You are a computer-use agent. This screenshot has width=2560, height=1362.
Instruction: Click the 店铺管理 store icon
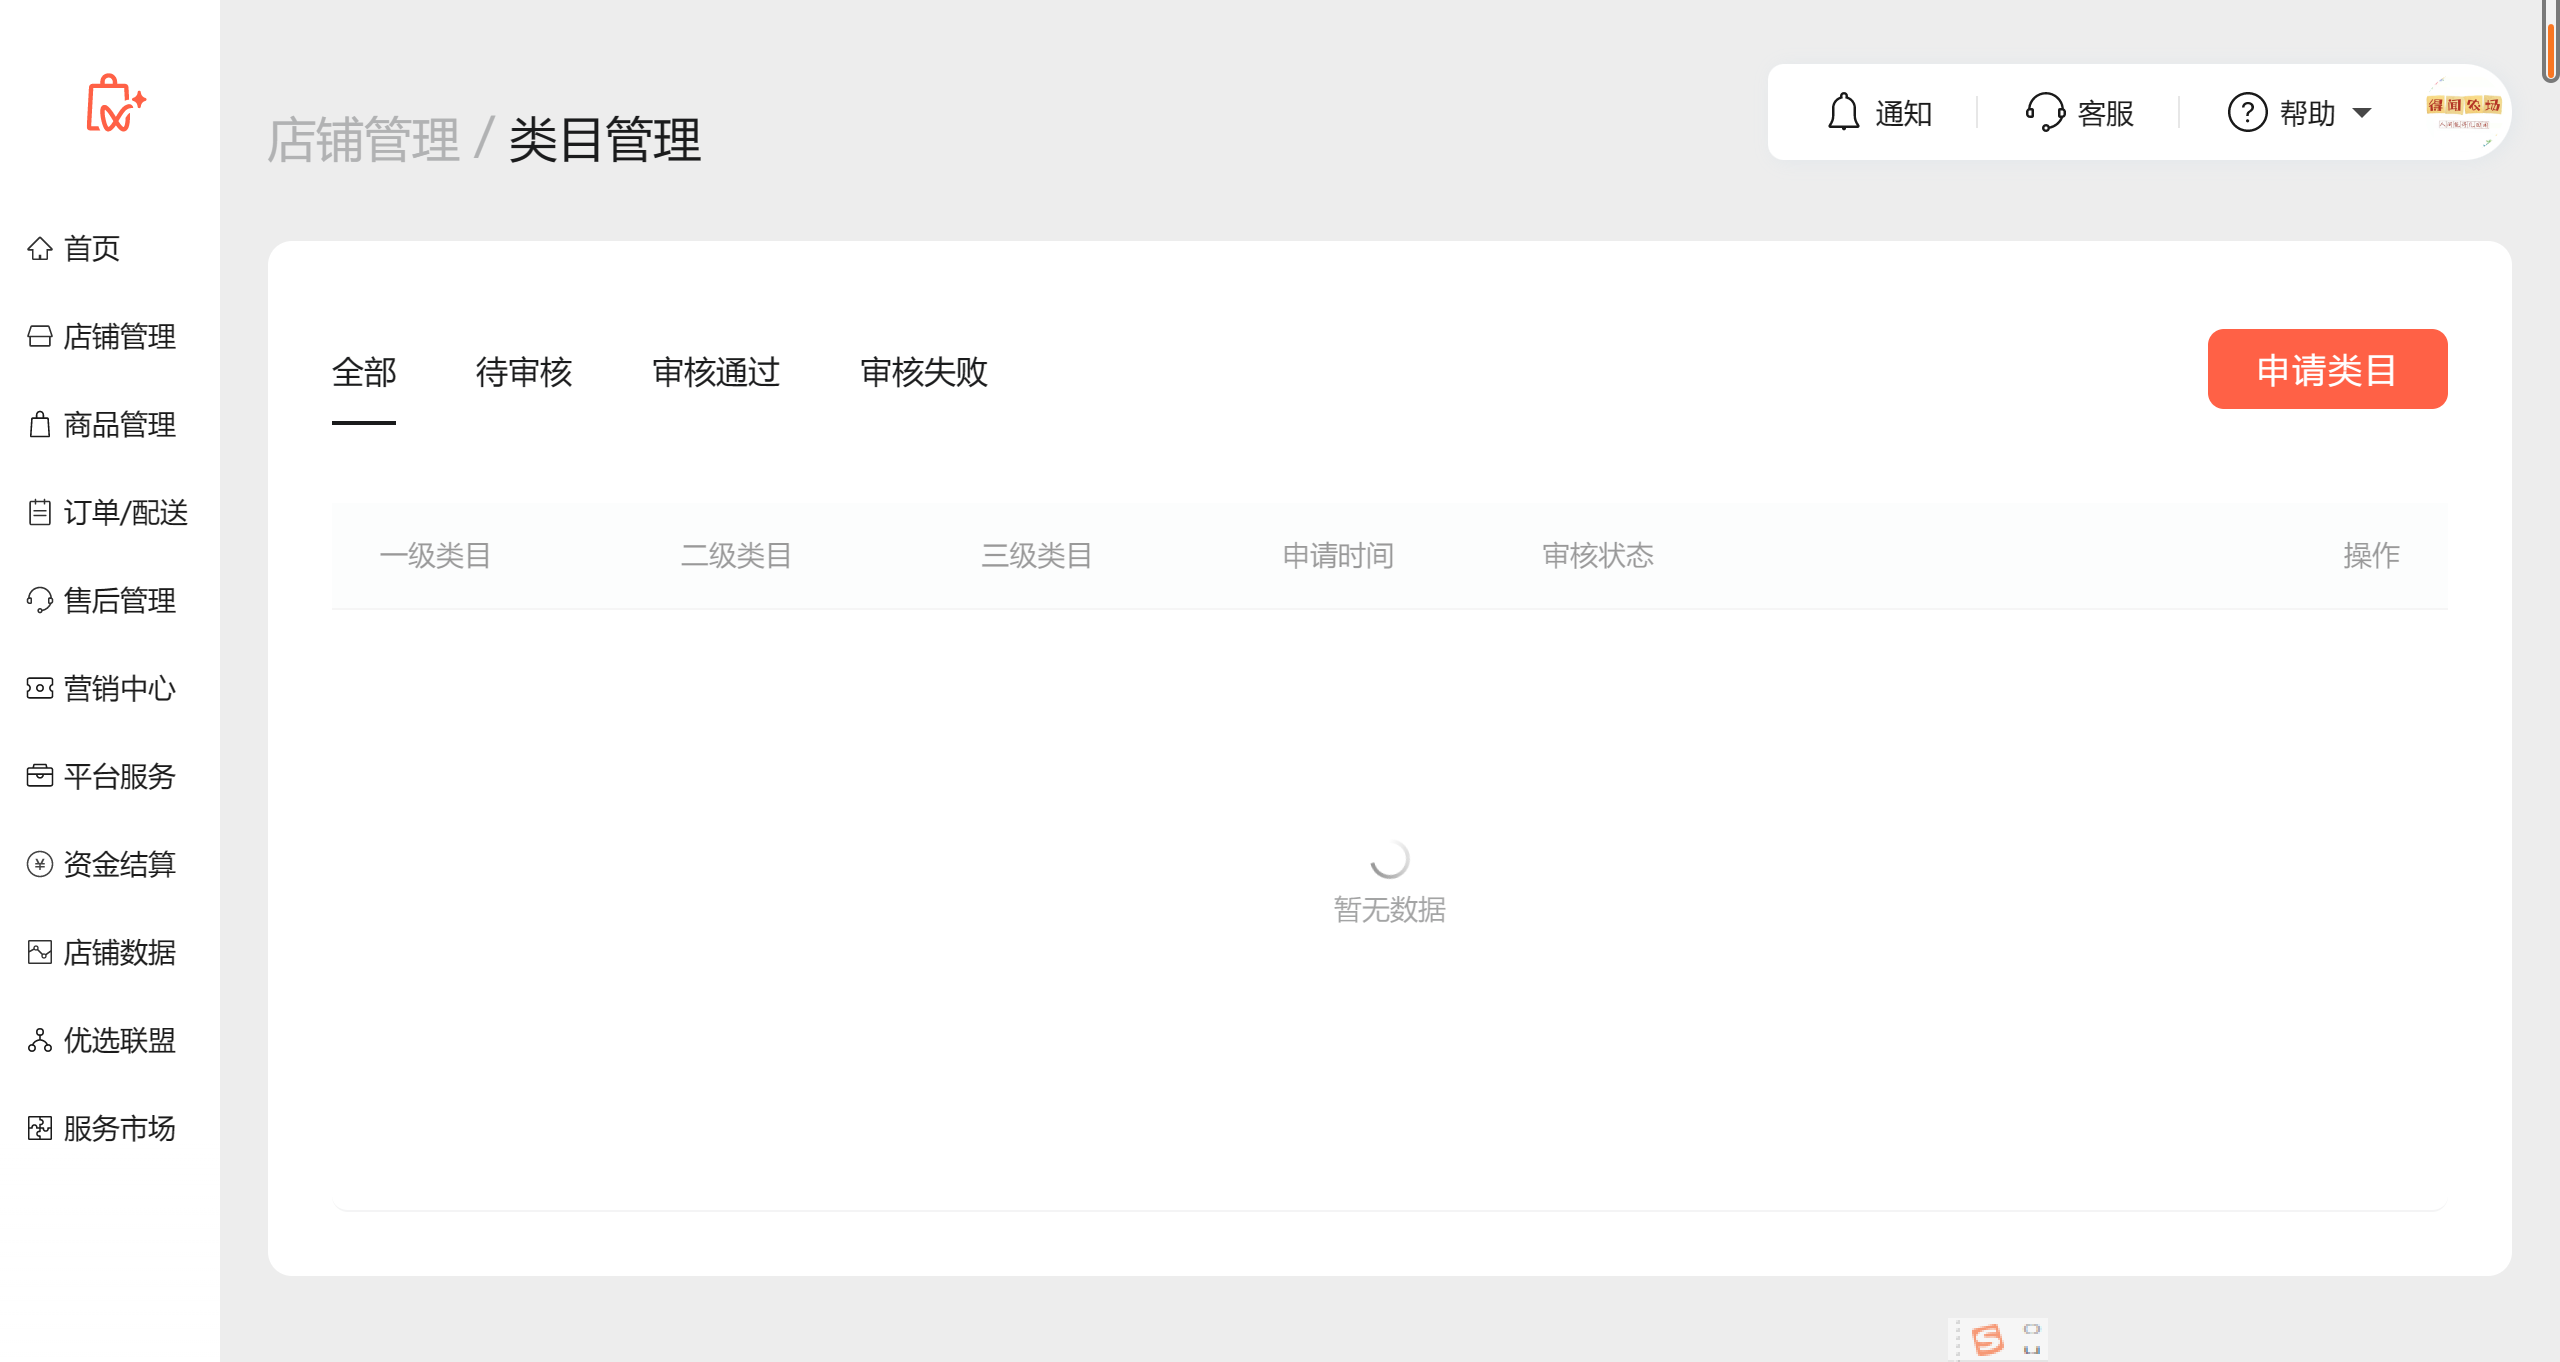pos(40,336)
